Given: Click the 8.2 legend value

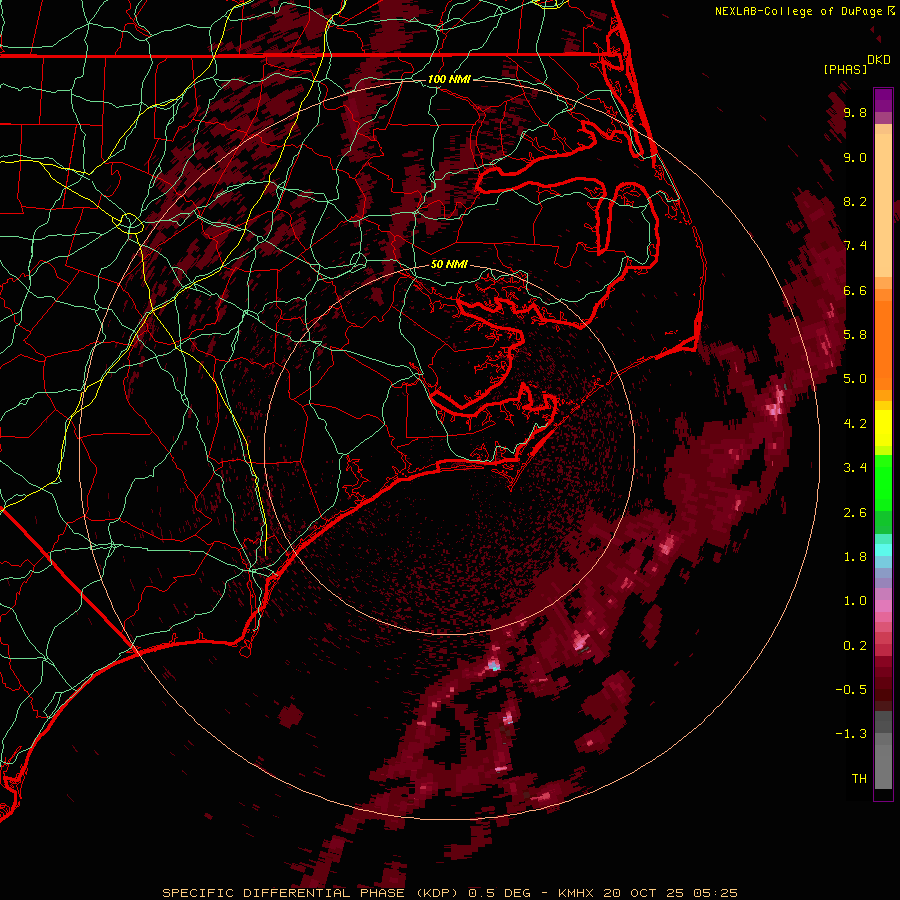Looking at the screenshot, I should 855,201.
